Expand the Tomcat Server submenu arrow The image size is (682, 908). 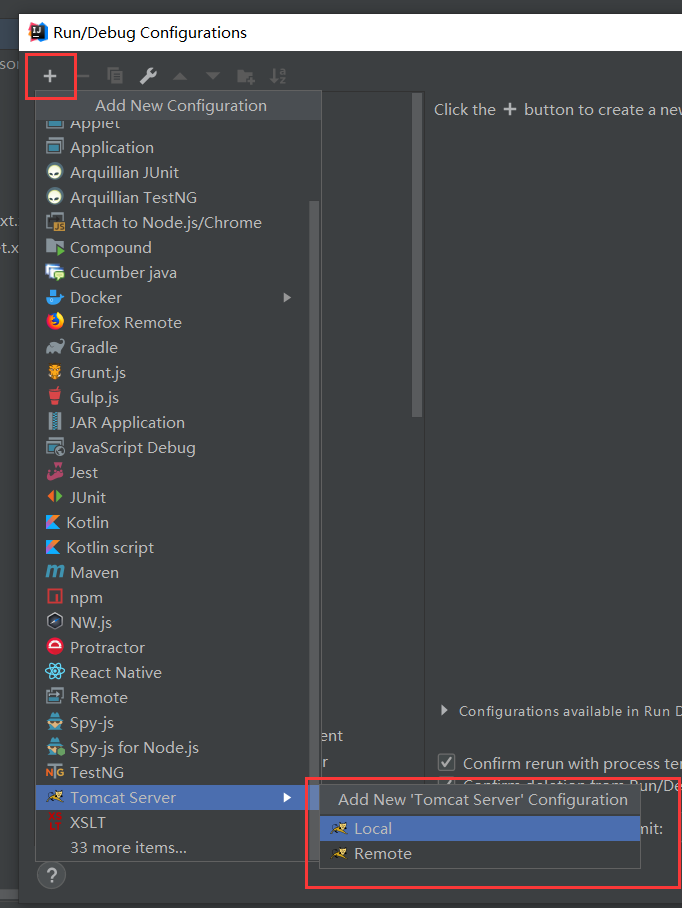287,797
